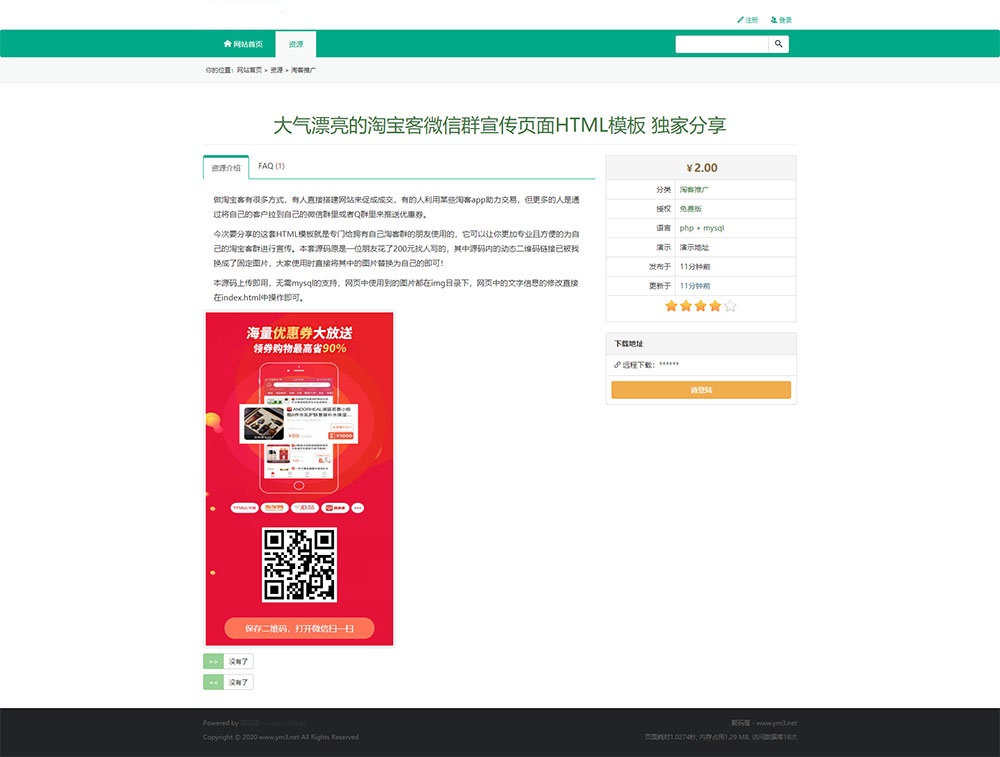The height and width of the screenshot is (757, 1000).
Task: Click the third rating star
Action: [x=700, y=306]
